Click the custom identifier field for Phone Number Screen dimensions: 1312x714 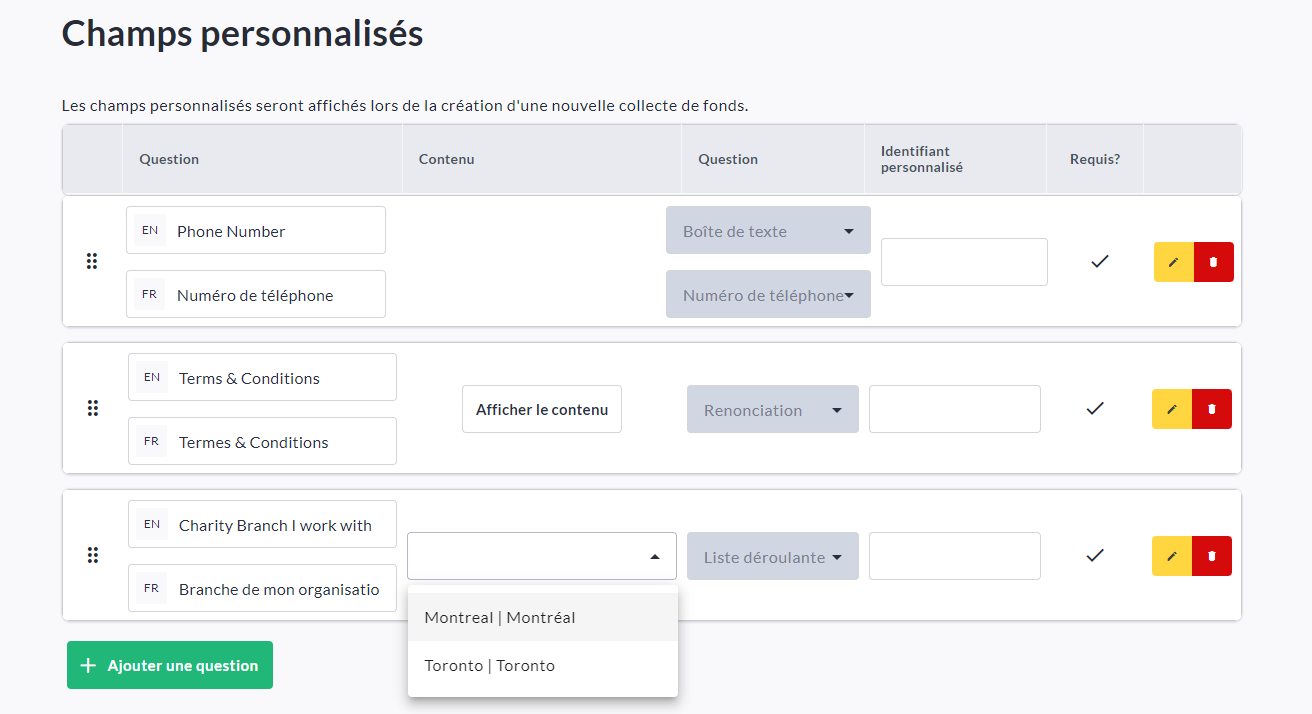tap(964, 262)
